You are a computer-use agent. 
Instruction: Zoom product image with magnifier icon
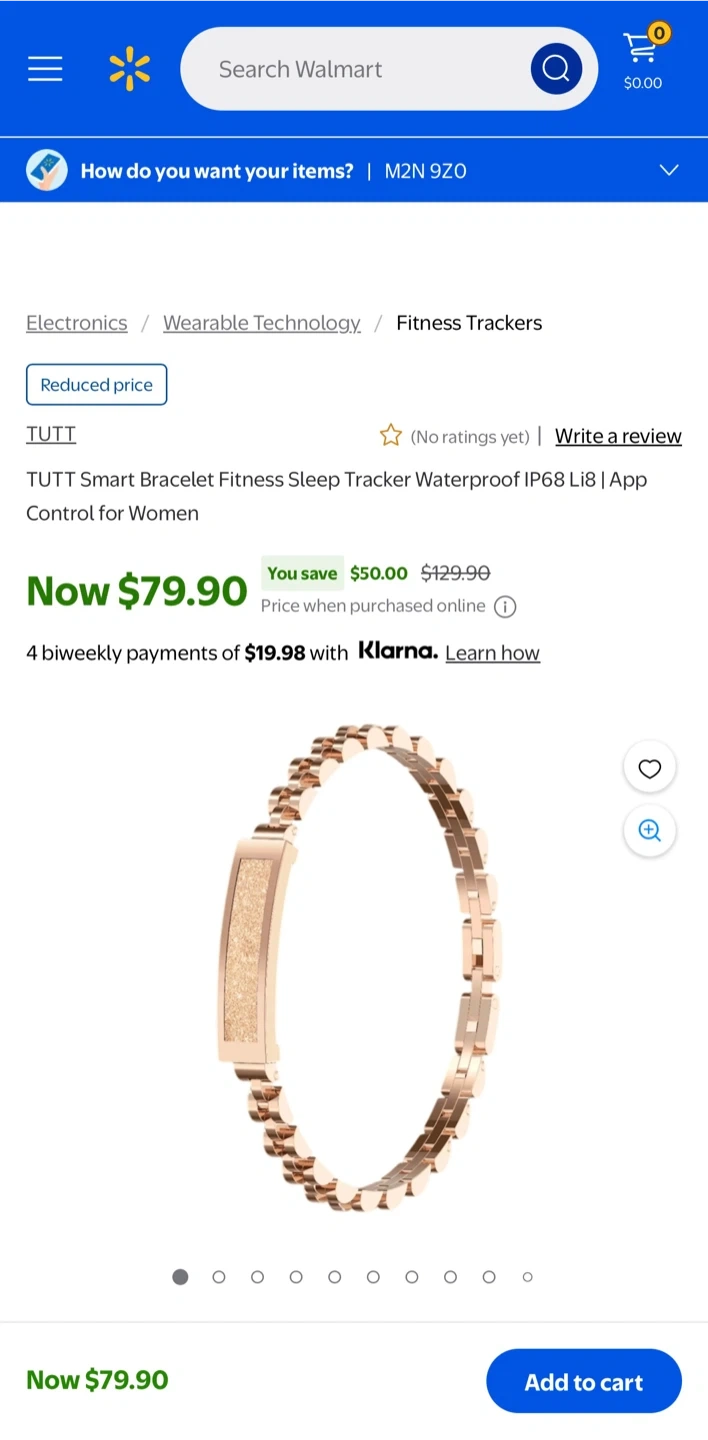tap(650, 831)
